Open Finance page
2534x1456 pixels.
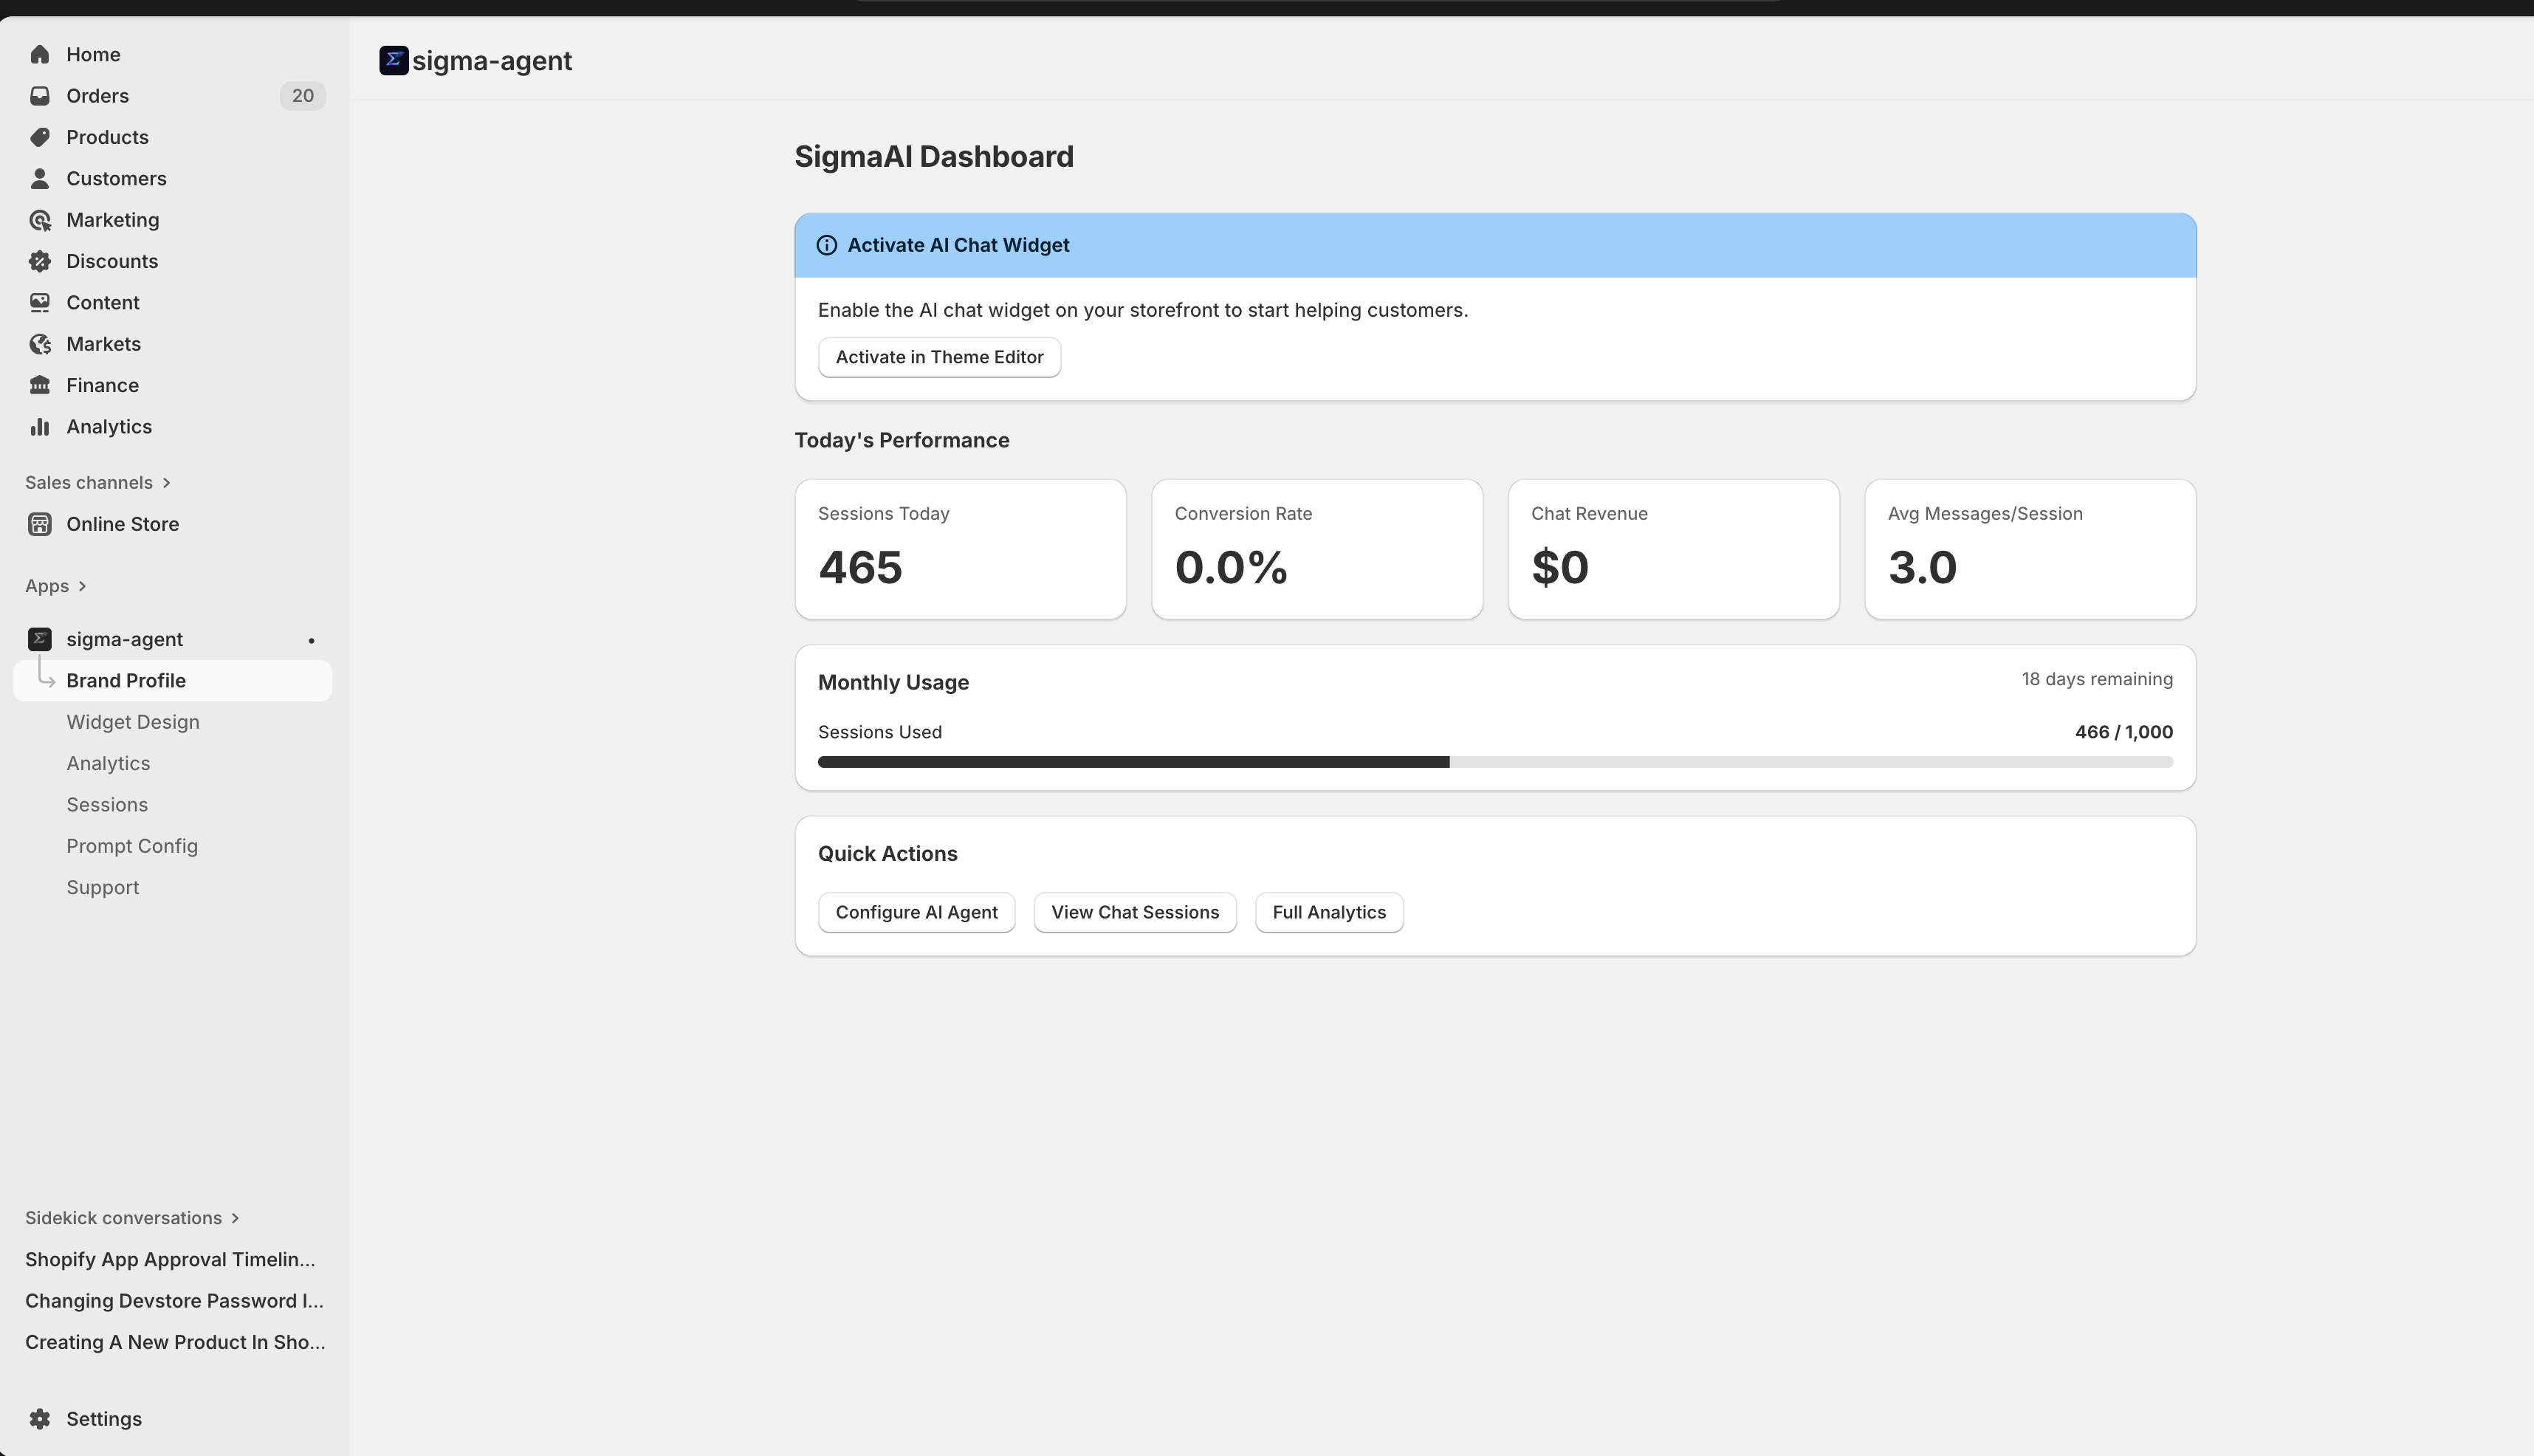173,385
